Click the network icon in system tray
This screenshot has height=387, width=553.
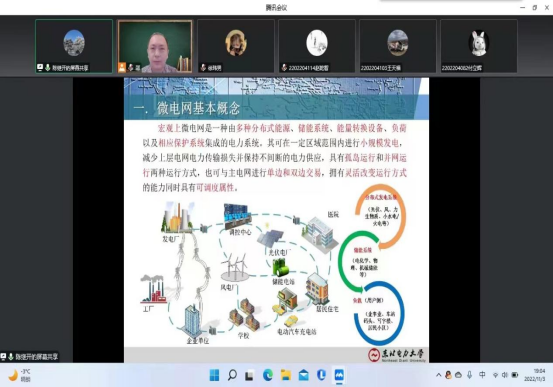(495, 375)
